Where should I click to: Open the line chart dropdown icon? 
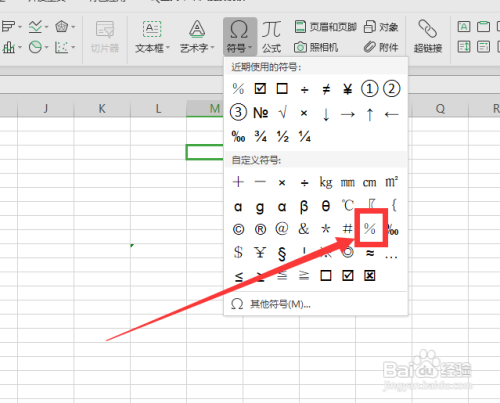click(x=38, y=26)
